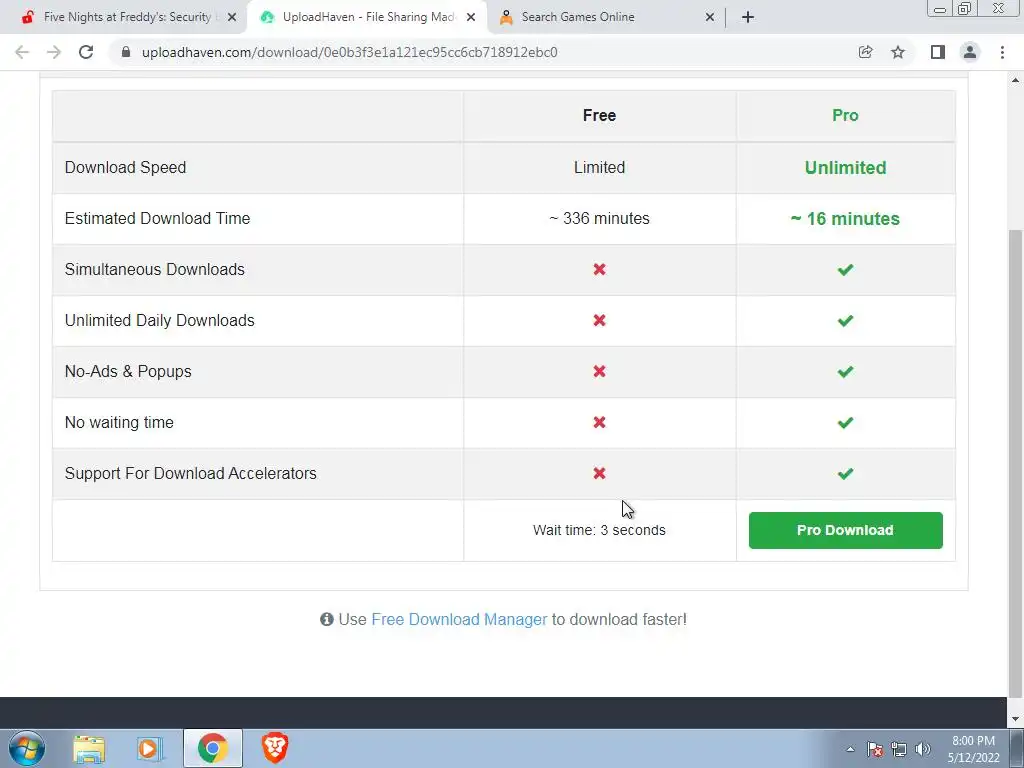
Task: Close the UploadHaven tab
Action: pyautogui.click(x=471, y=17)
